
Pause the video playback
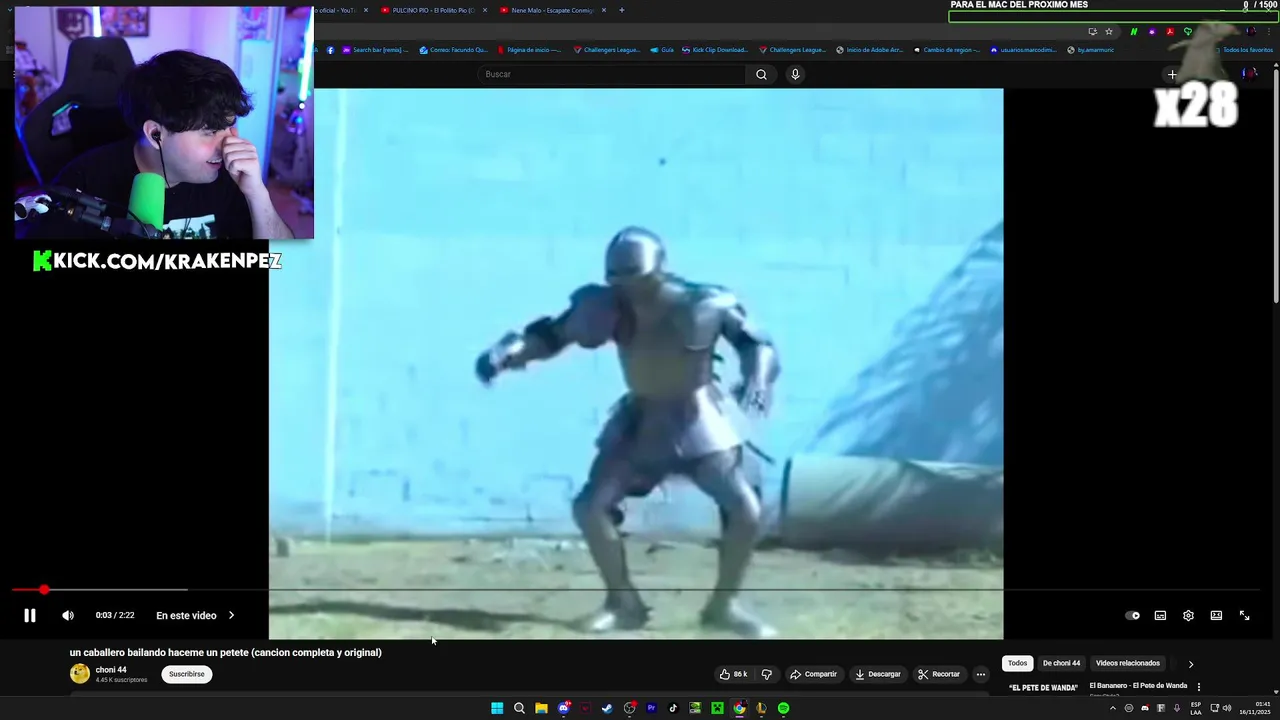tap(30, 616)
